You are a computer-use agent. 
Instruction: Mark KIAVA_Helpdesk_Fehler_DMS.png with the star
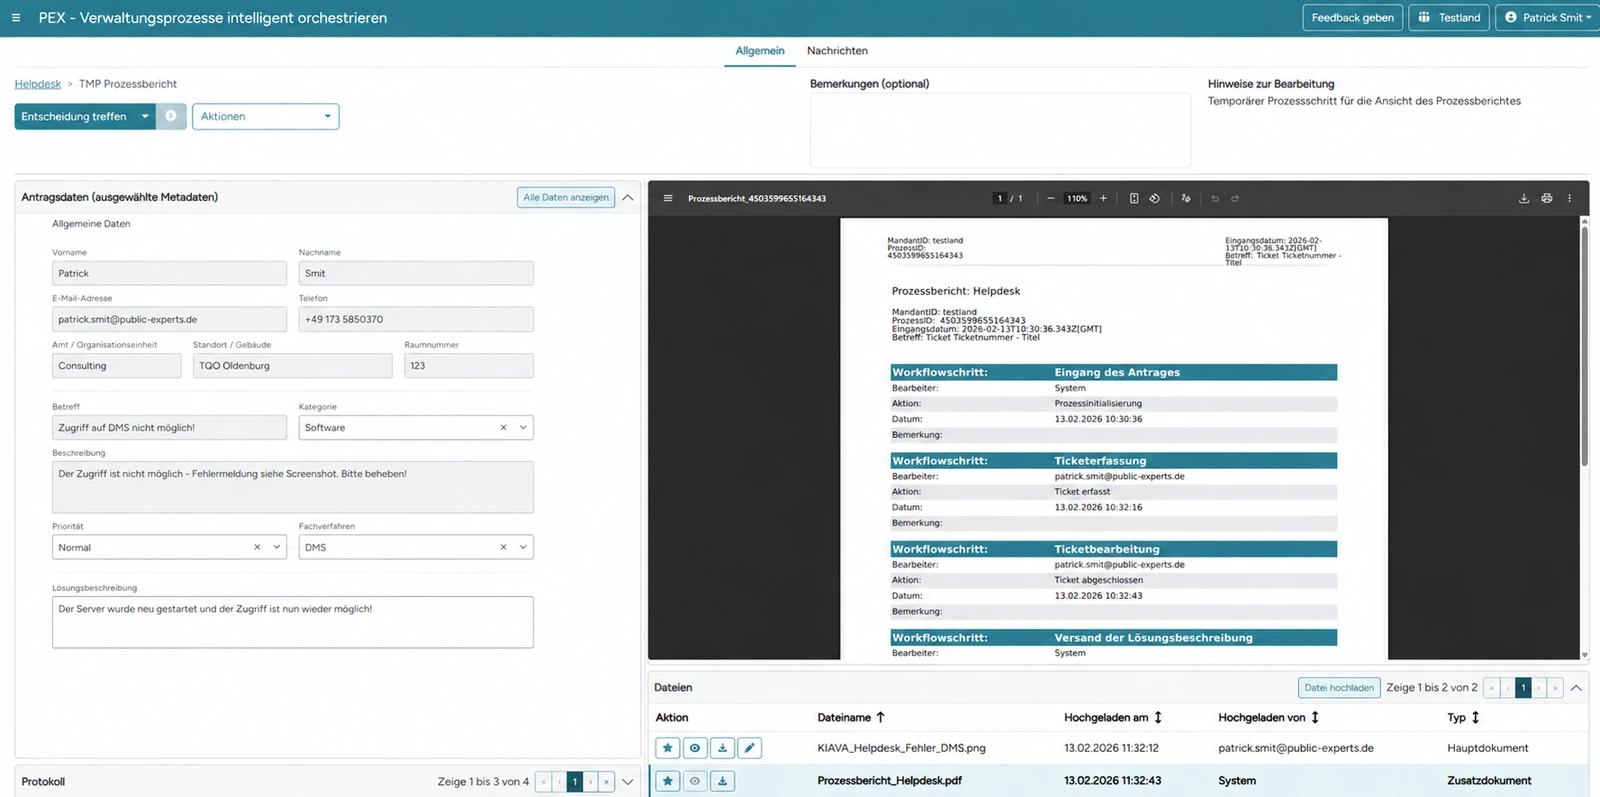(x=668, y=748)
